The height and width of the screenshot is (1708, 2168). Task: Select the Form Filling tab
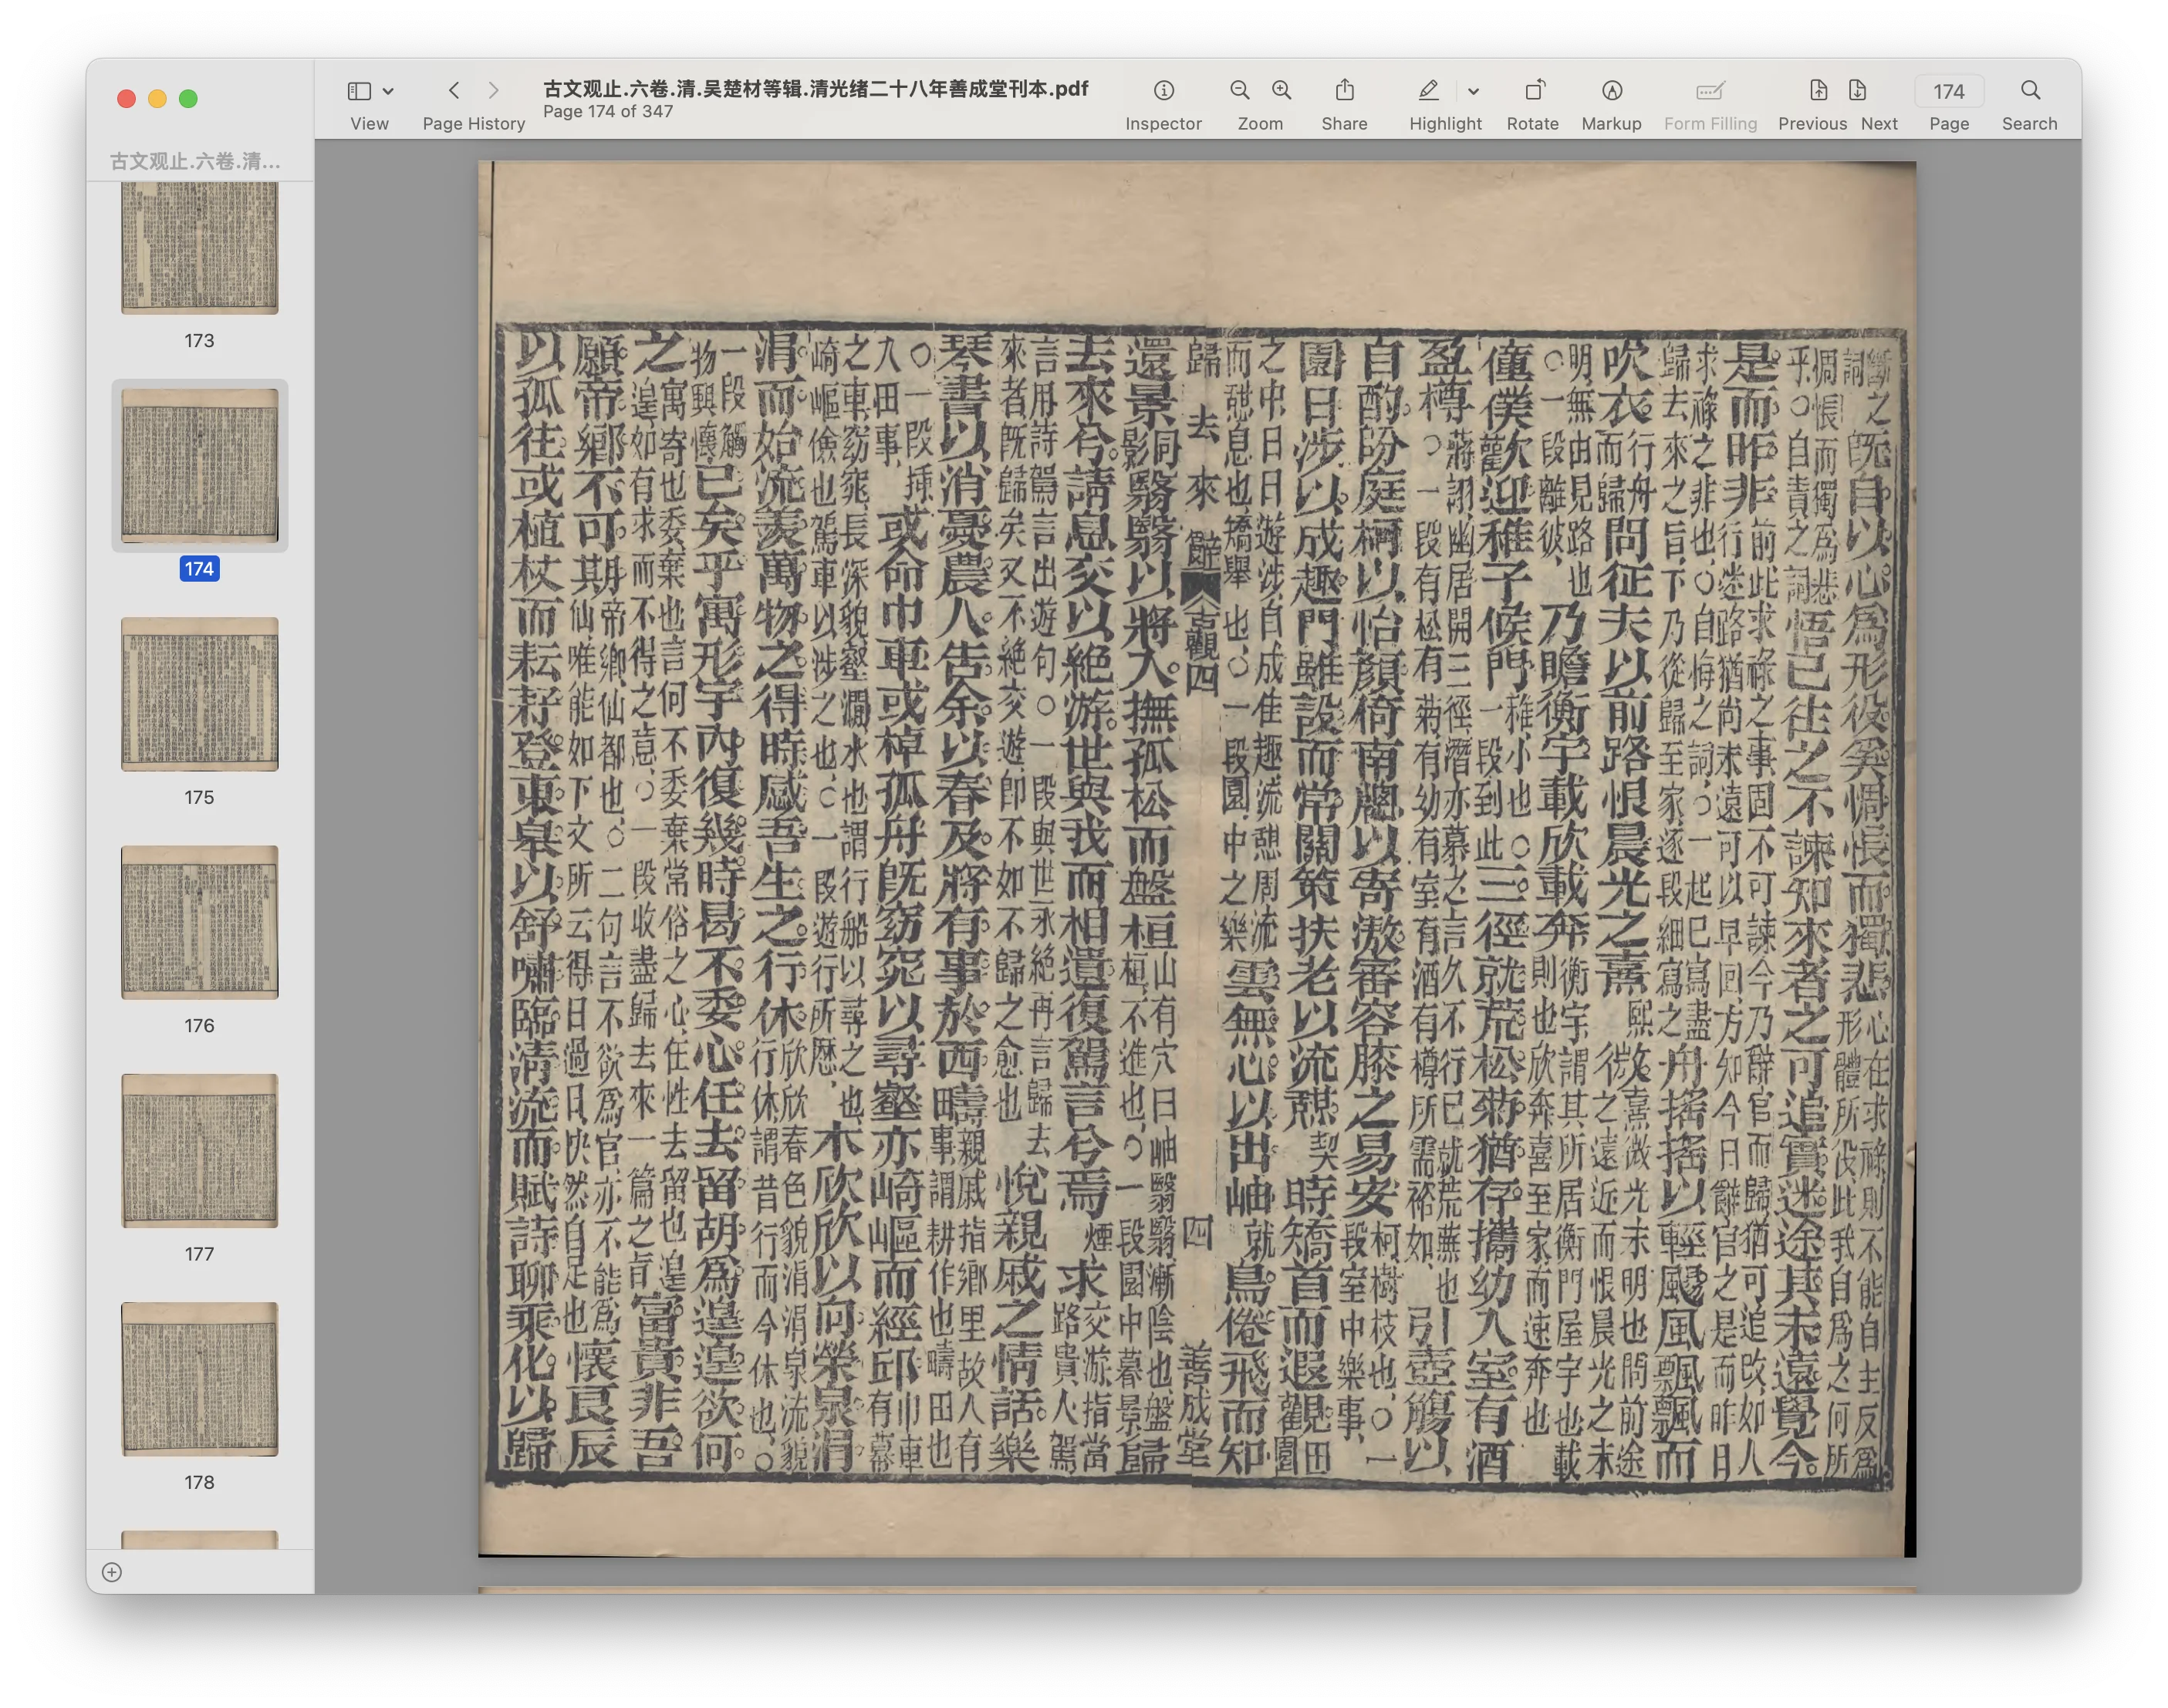point(1710,90)
